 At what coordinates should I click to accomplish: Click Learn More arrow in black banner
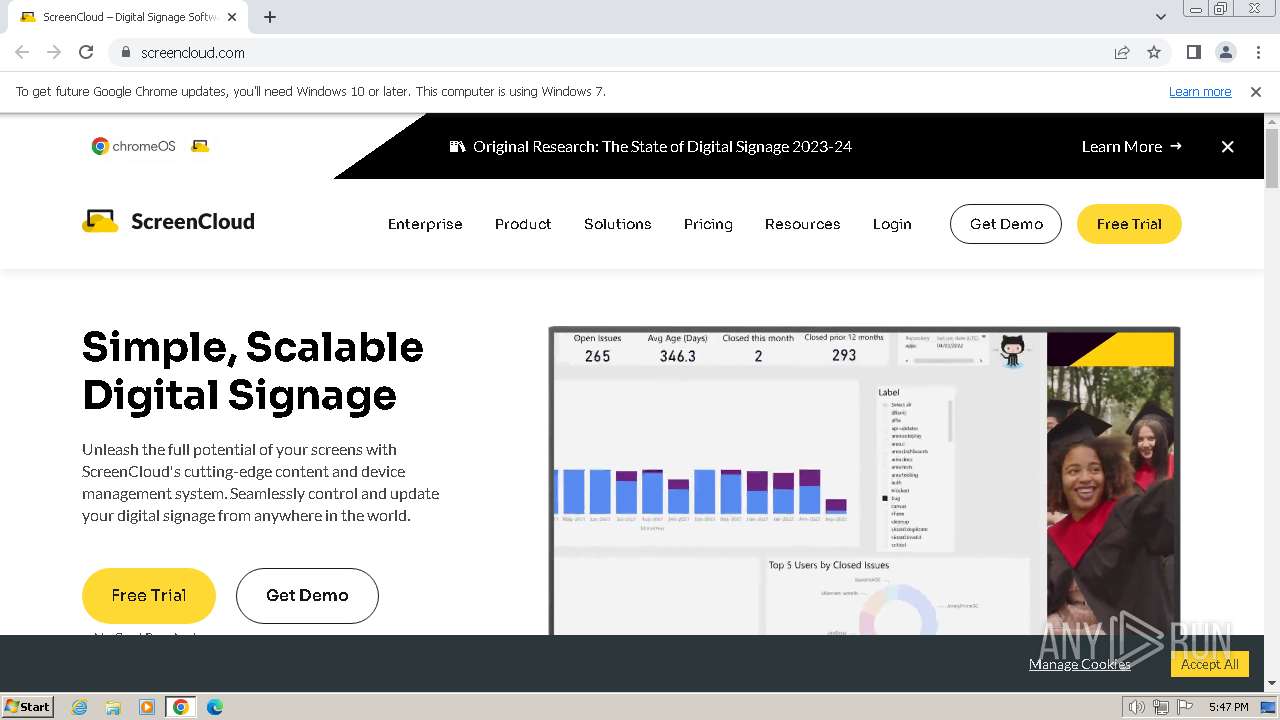1132,146
